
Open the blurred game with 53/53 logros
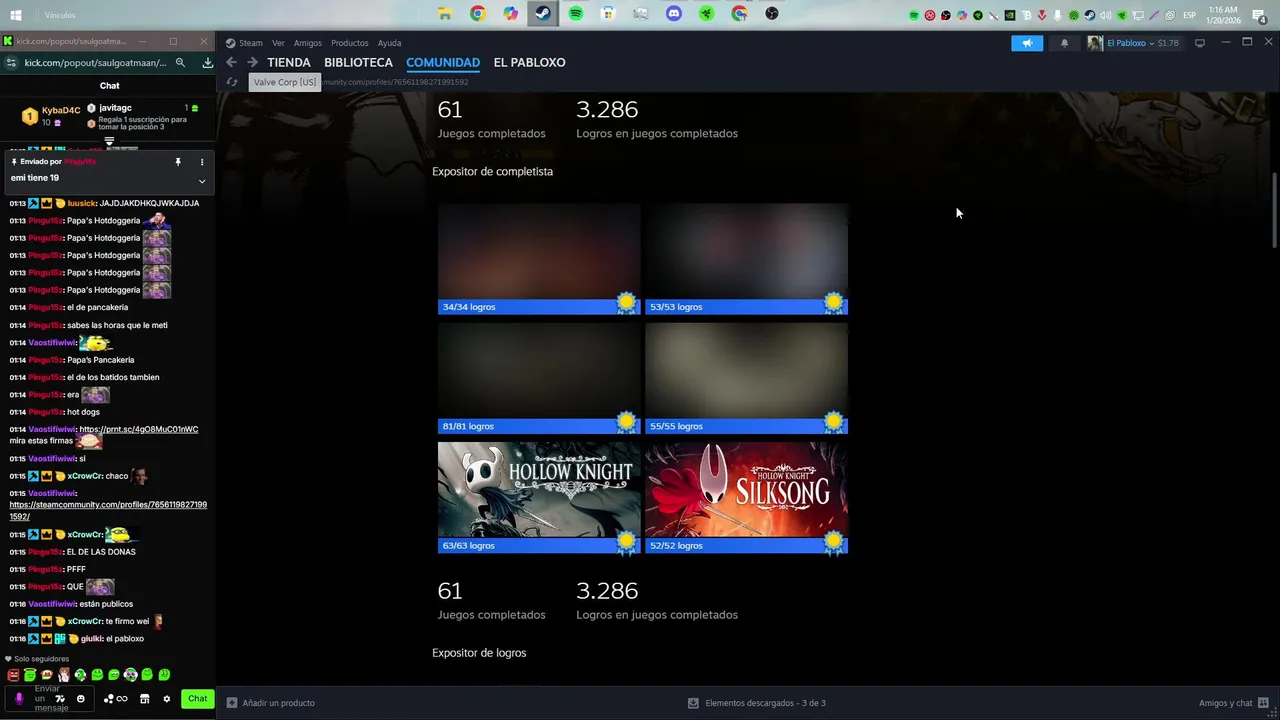pos(746,258)
